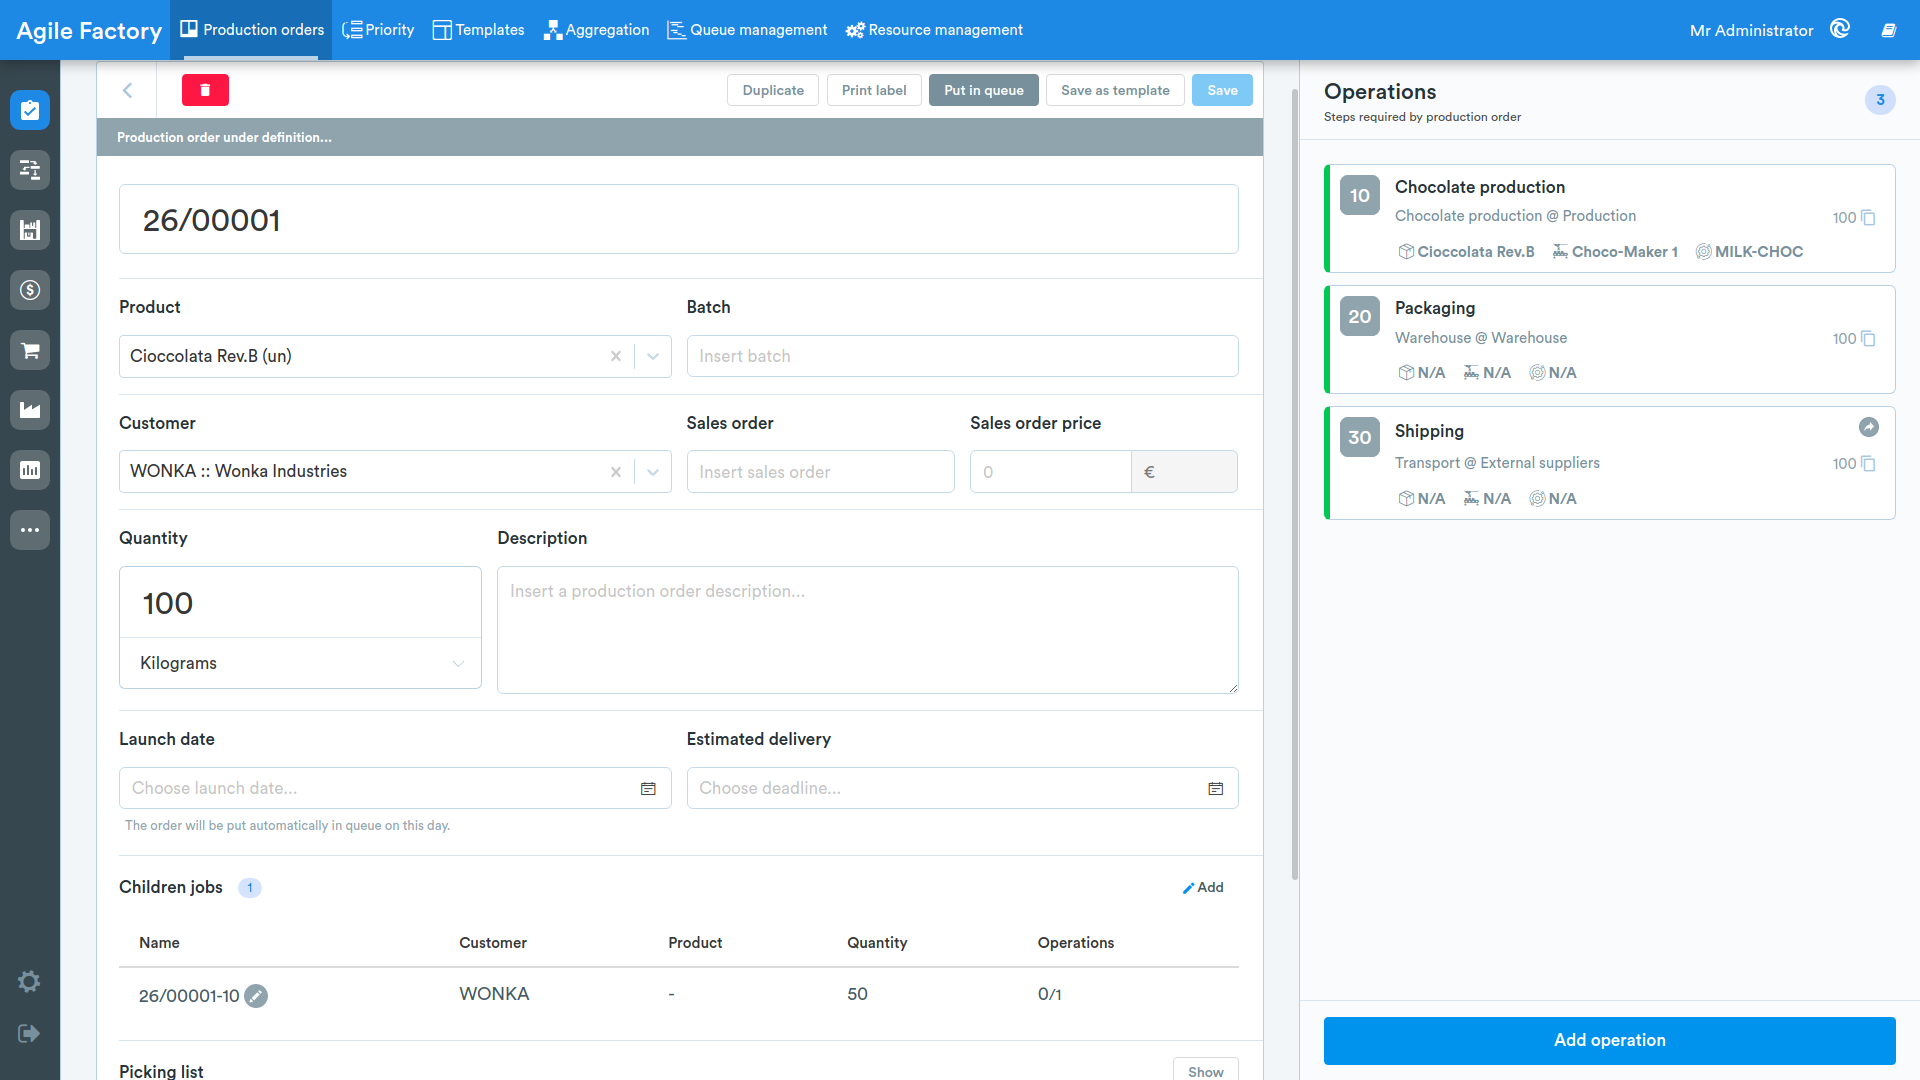Add a children job via Add link
Screen dimensions: 1920x1080
point(1203,888)
